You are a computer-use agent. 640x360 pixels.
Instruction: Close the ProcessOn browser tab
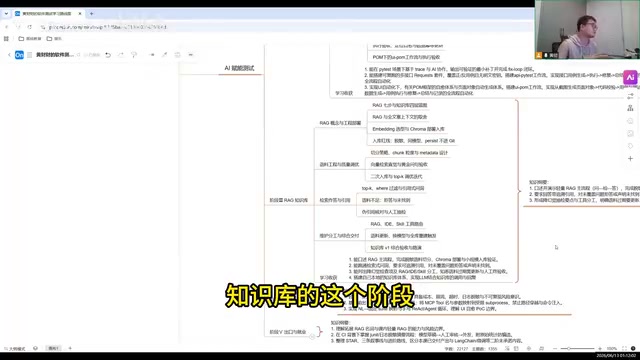pyautogui.click(x=80, y=13)
